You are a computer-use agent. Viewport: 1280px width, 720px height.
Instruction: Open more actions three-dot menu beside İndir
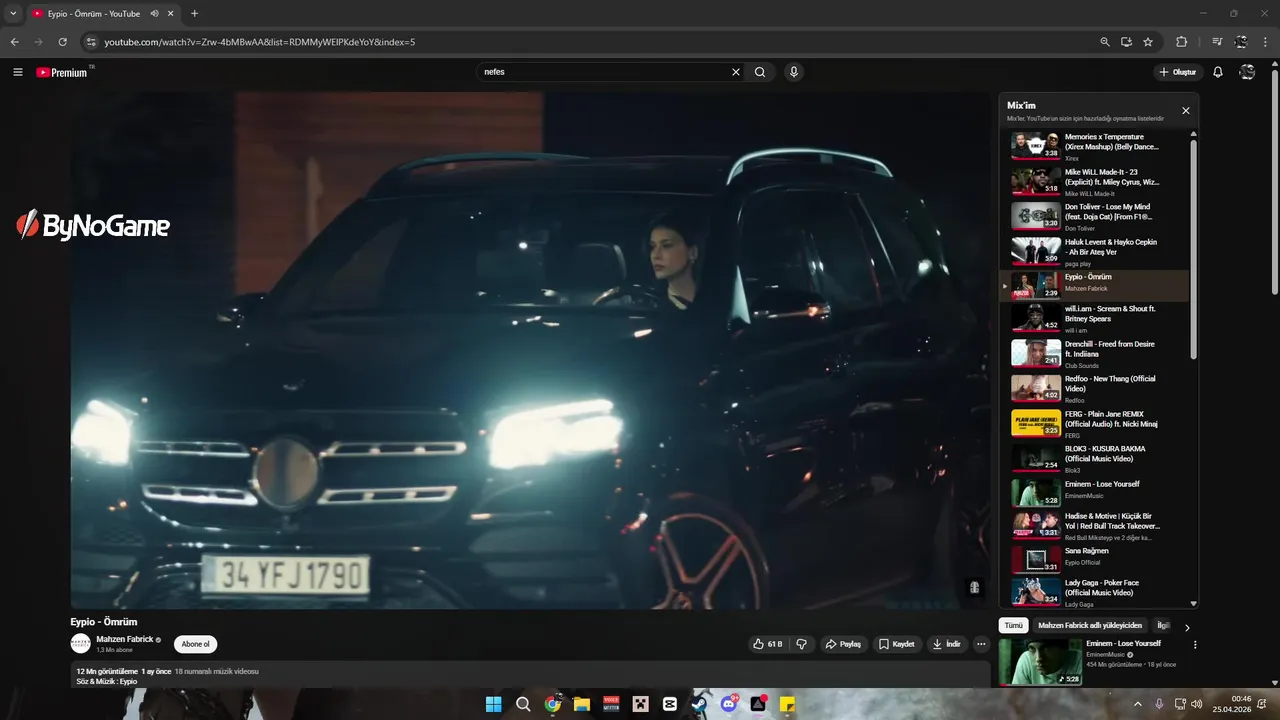coord(981,644)
